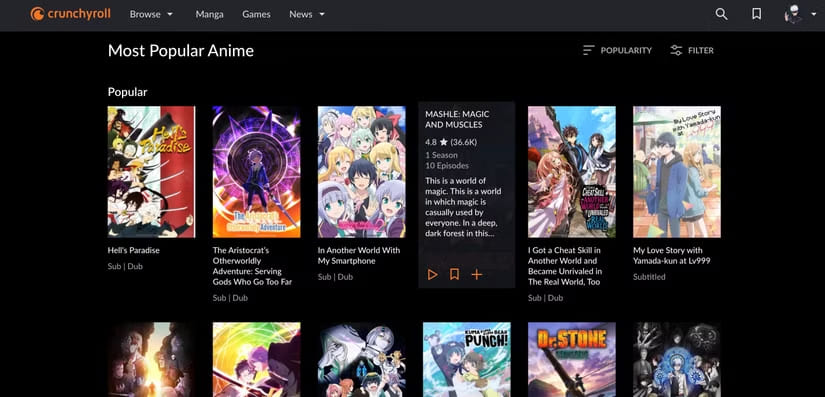825x397 pixels.
Task: Open the black-and-white poster ending second row
Action: [x=677, y=360]
